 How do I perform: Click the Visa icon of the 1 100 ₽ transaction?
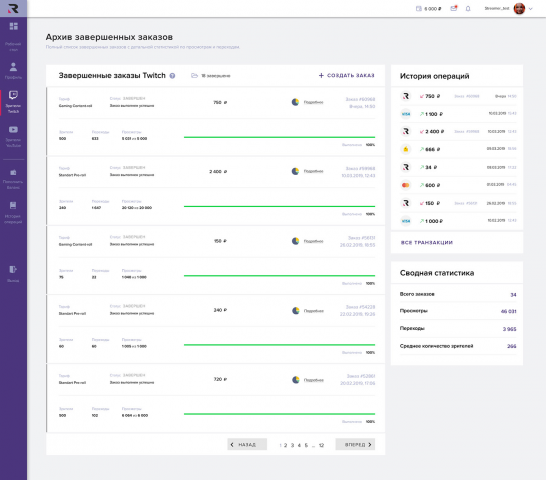406,114
